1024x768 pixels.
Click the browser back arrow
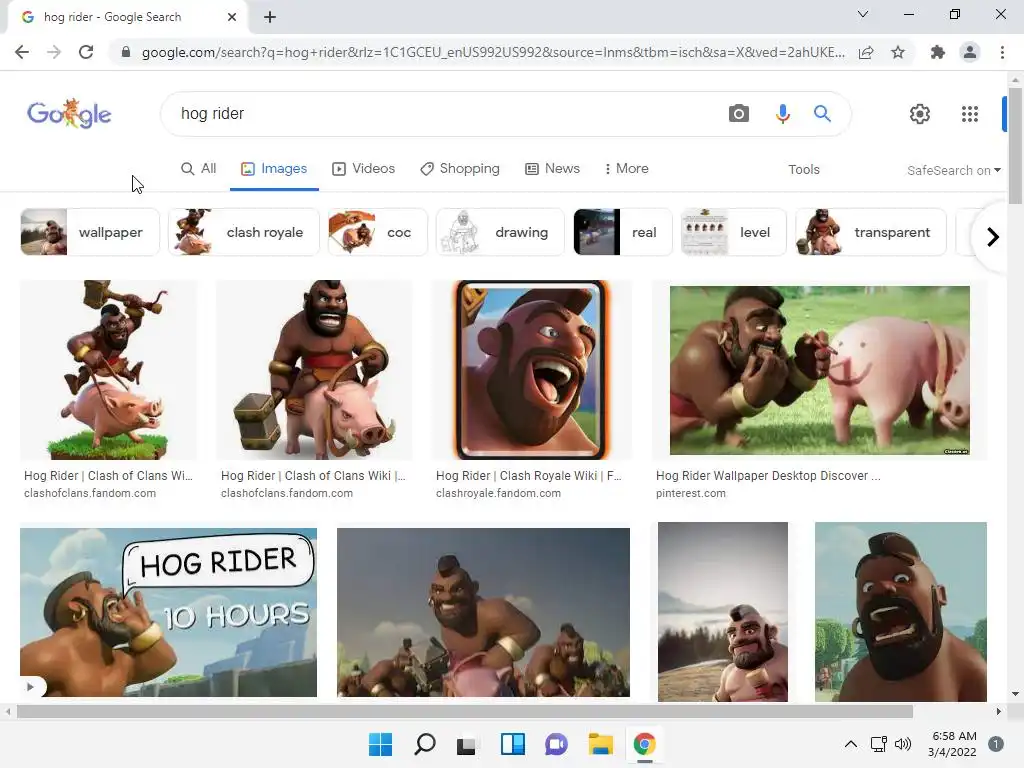point(22,52)
